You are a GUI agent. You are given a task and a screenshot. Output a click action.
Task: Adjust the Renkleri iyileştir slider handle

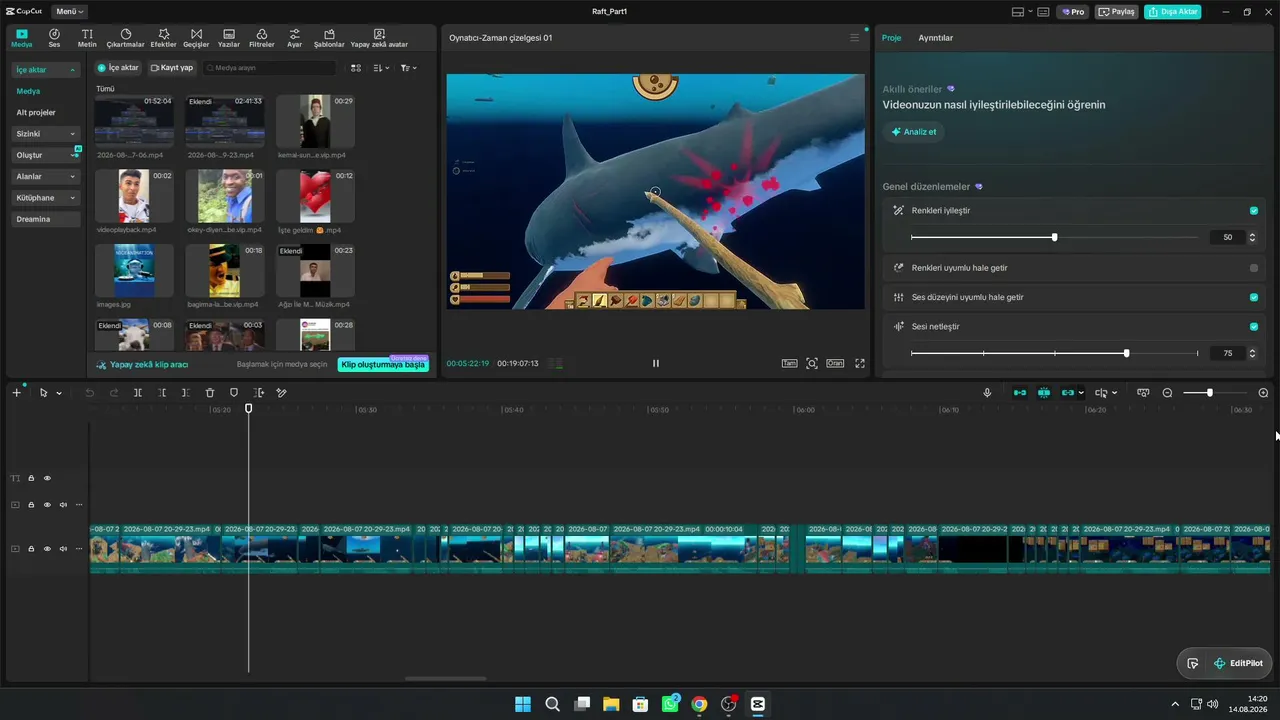tap(1054, 237)
